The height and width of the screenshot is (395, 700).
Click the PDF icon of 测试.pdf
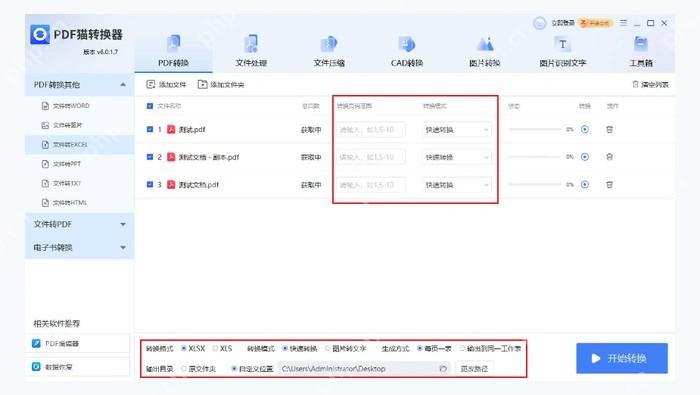pyautogui.click(x=171, y=129)
